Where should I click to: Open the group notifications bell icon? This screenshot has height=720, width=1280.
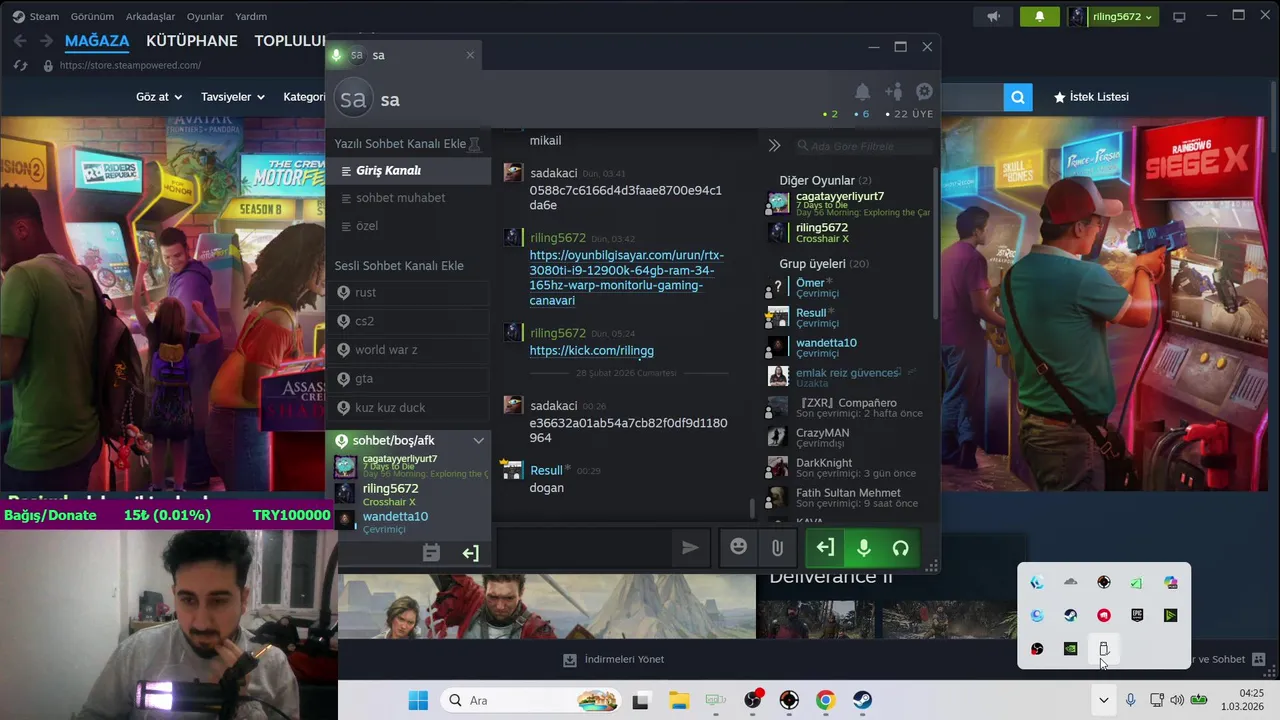(862, 92)
